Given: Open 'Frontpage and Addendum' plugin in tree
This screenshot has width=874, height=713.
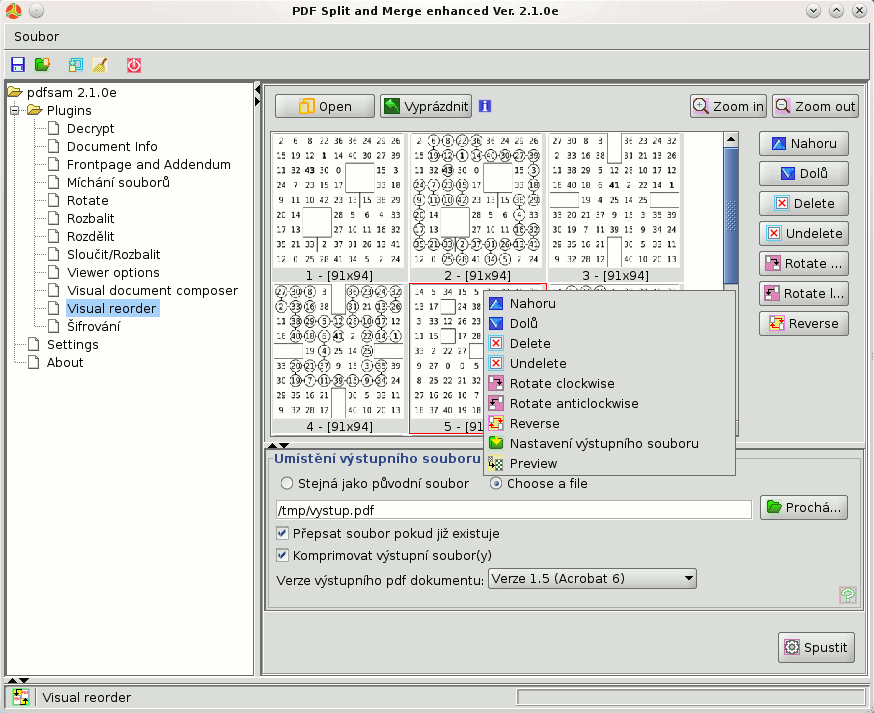Looking at the screenshot, I should [x=149, y=164].
